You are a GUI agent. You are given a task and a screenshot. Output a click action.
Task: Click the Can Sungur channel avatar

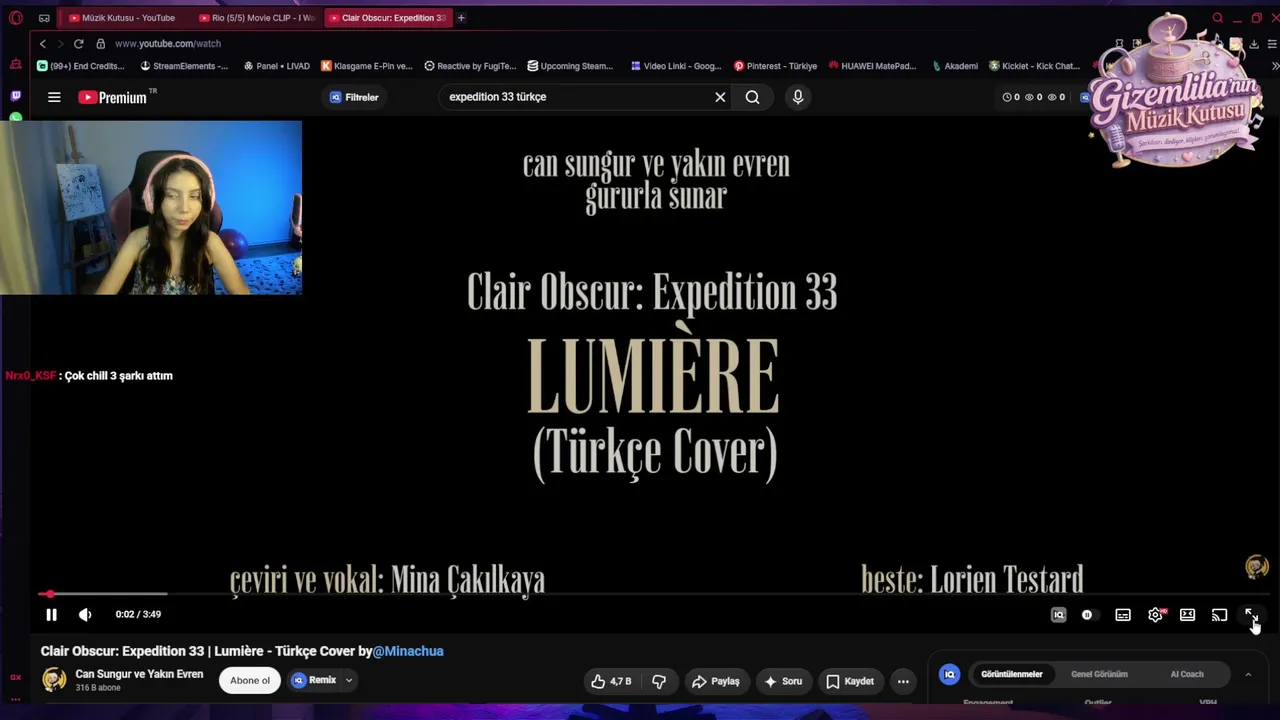54,681
